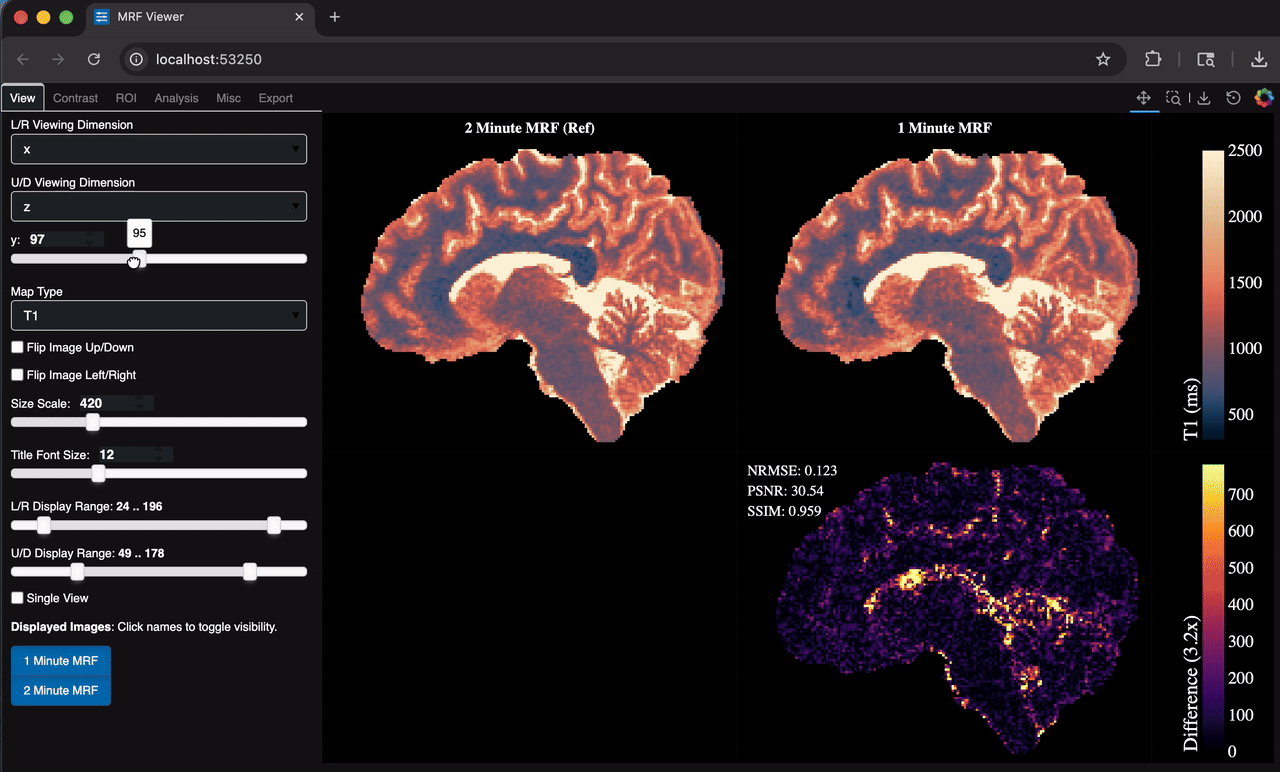Activate the Box Zoom tool
The image size is (1280, 772).
[1174, 97]
